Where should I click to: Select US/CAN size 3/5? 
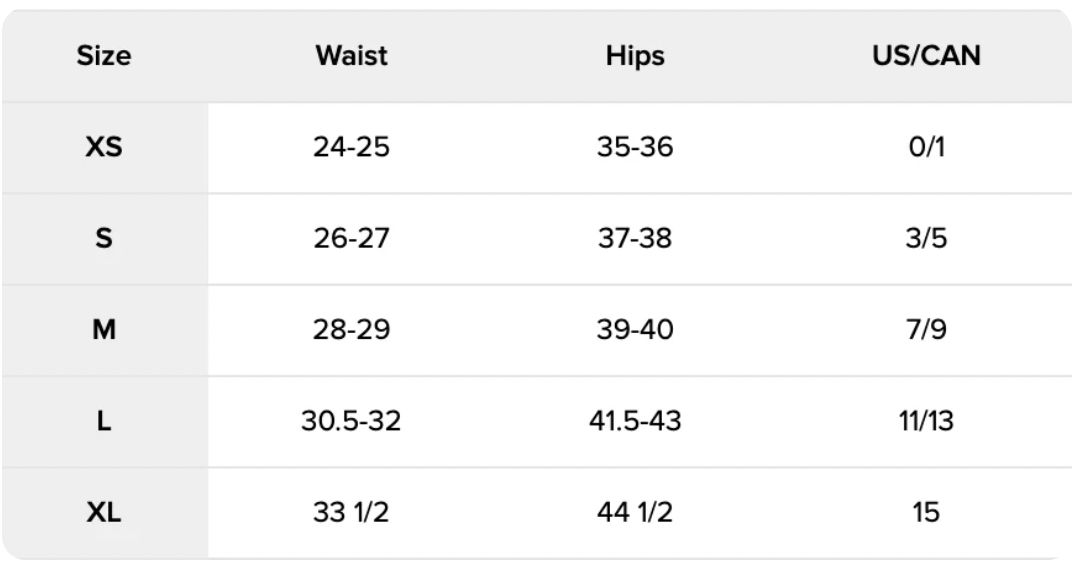coord(925,240)
